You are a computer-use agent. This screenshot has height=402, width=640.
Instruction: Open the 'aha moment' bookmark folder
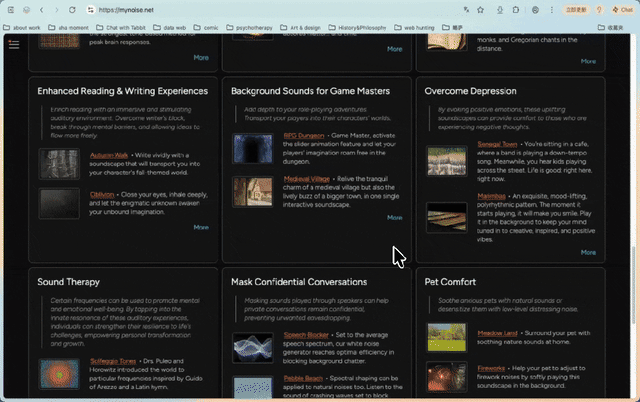pyautogui.click(x=68, y=28)
